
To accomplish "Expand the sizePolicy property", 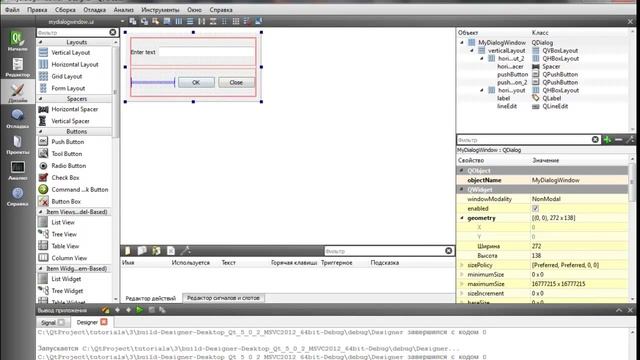I will click(462, 265).
